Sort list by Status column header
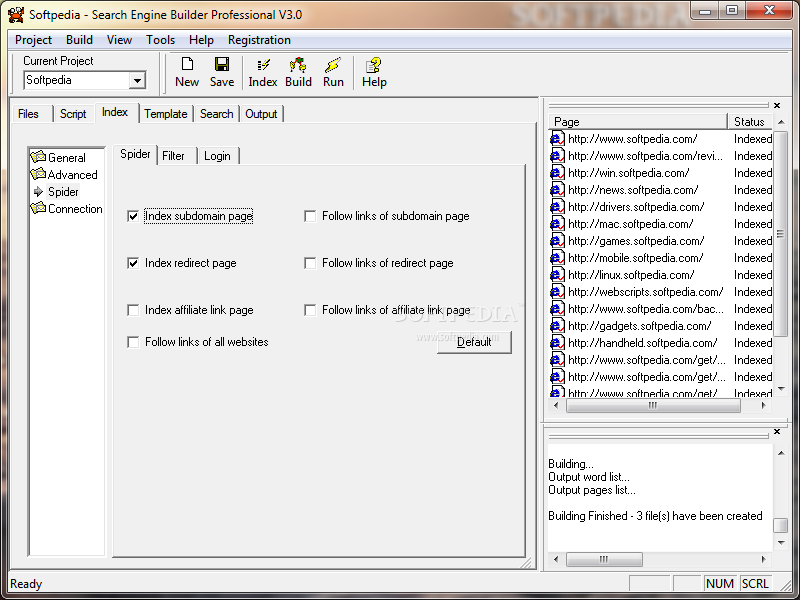The height and width of the screenshot is (600, 800). (x=749, y=121)
